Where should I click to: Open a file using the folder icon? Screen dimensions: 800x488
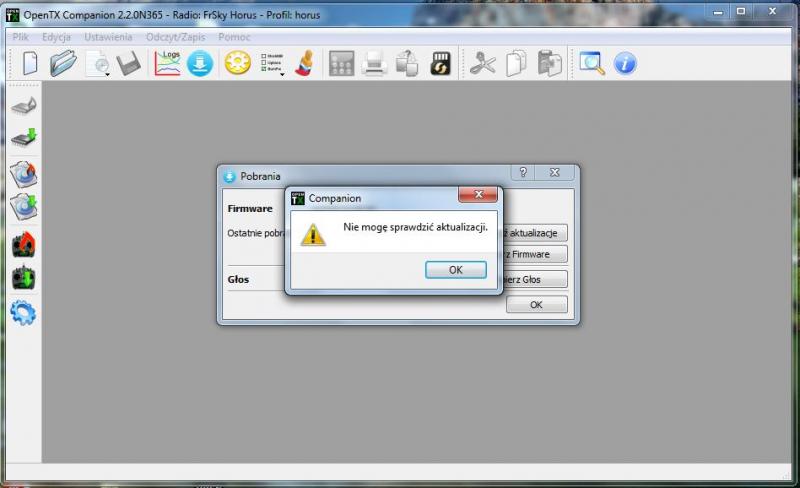(63, 64)
